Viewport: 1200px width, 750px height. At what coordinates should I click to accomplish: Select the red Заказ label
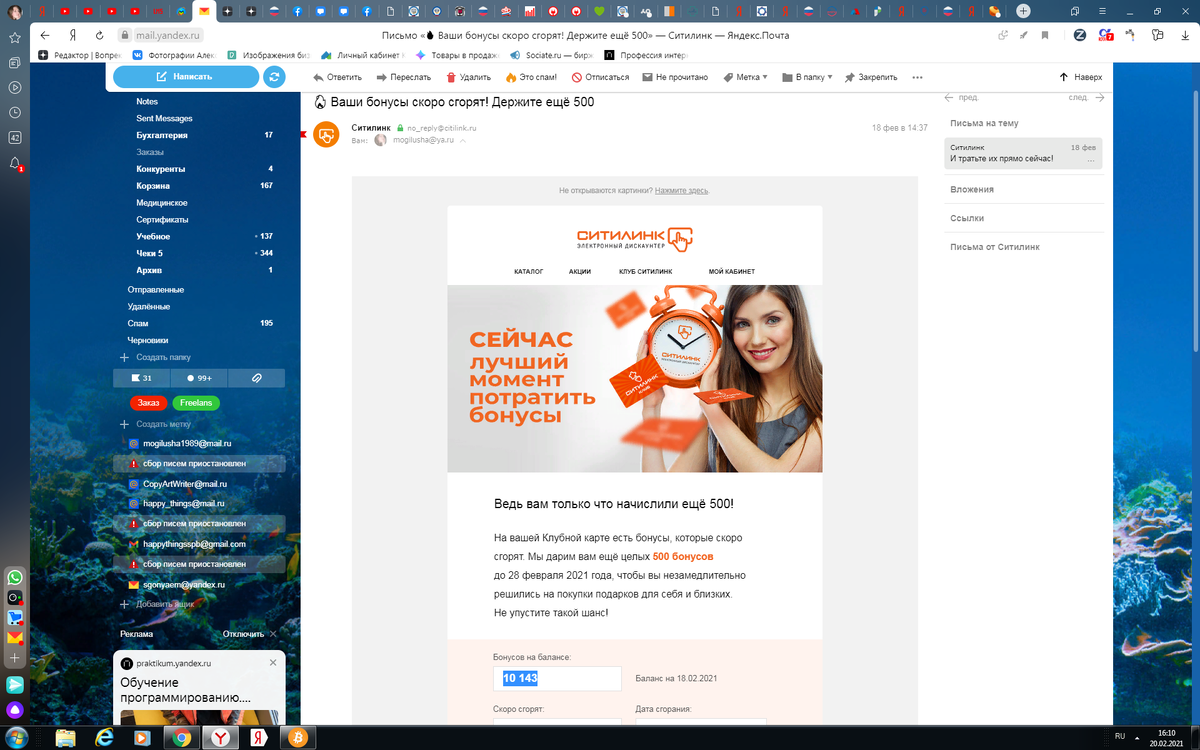click(148, 403)
